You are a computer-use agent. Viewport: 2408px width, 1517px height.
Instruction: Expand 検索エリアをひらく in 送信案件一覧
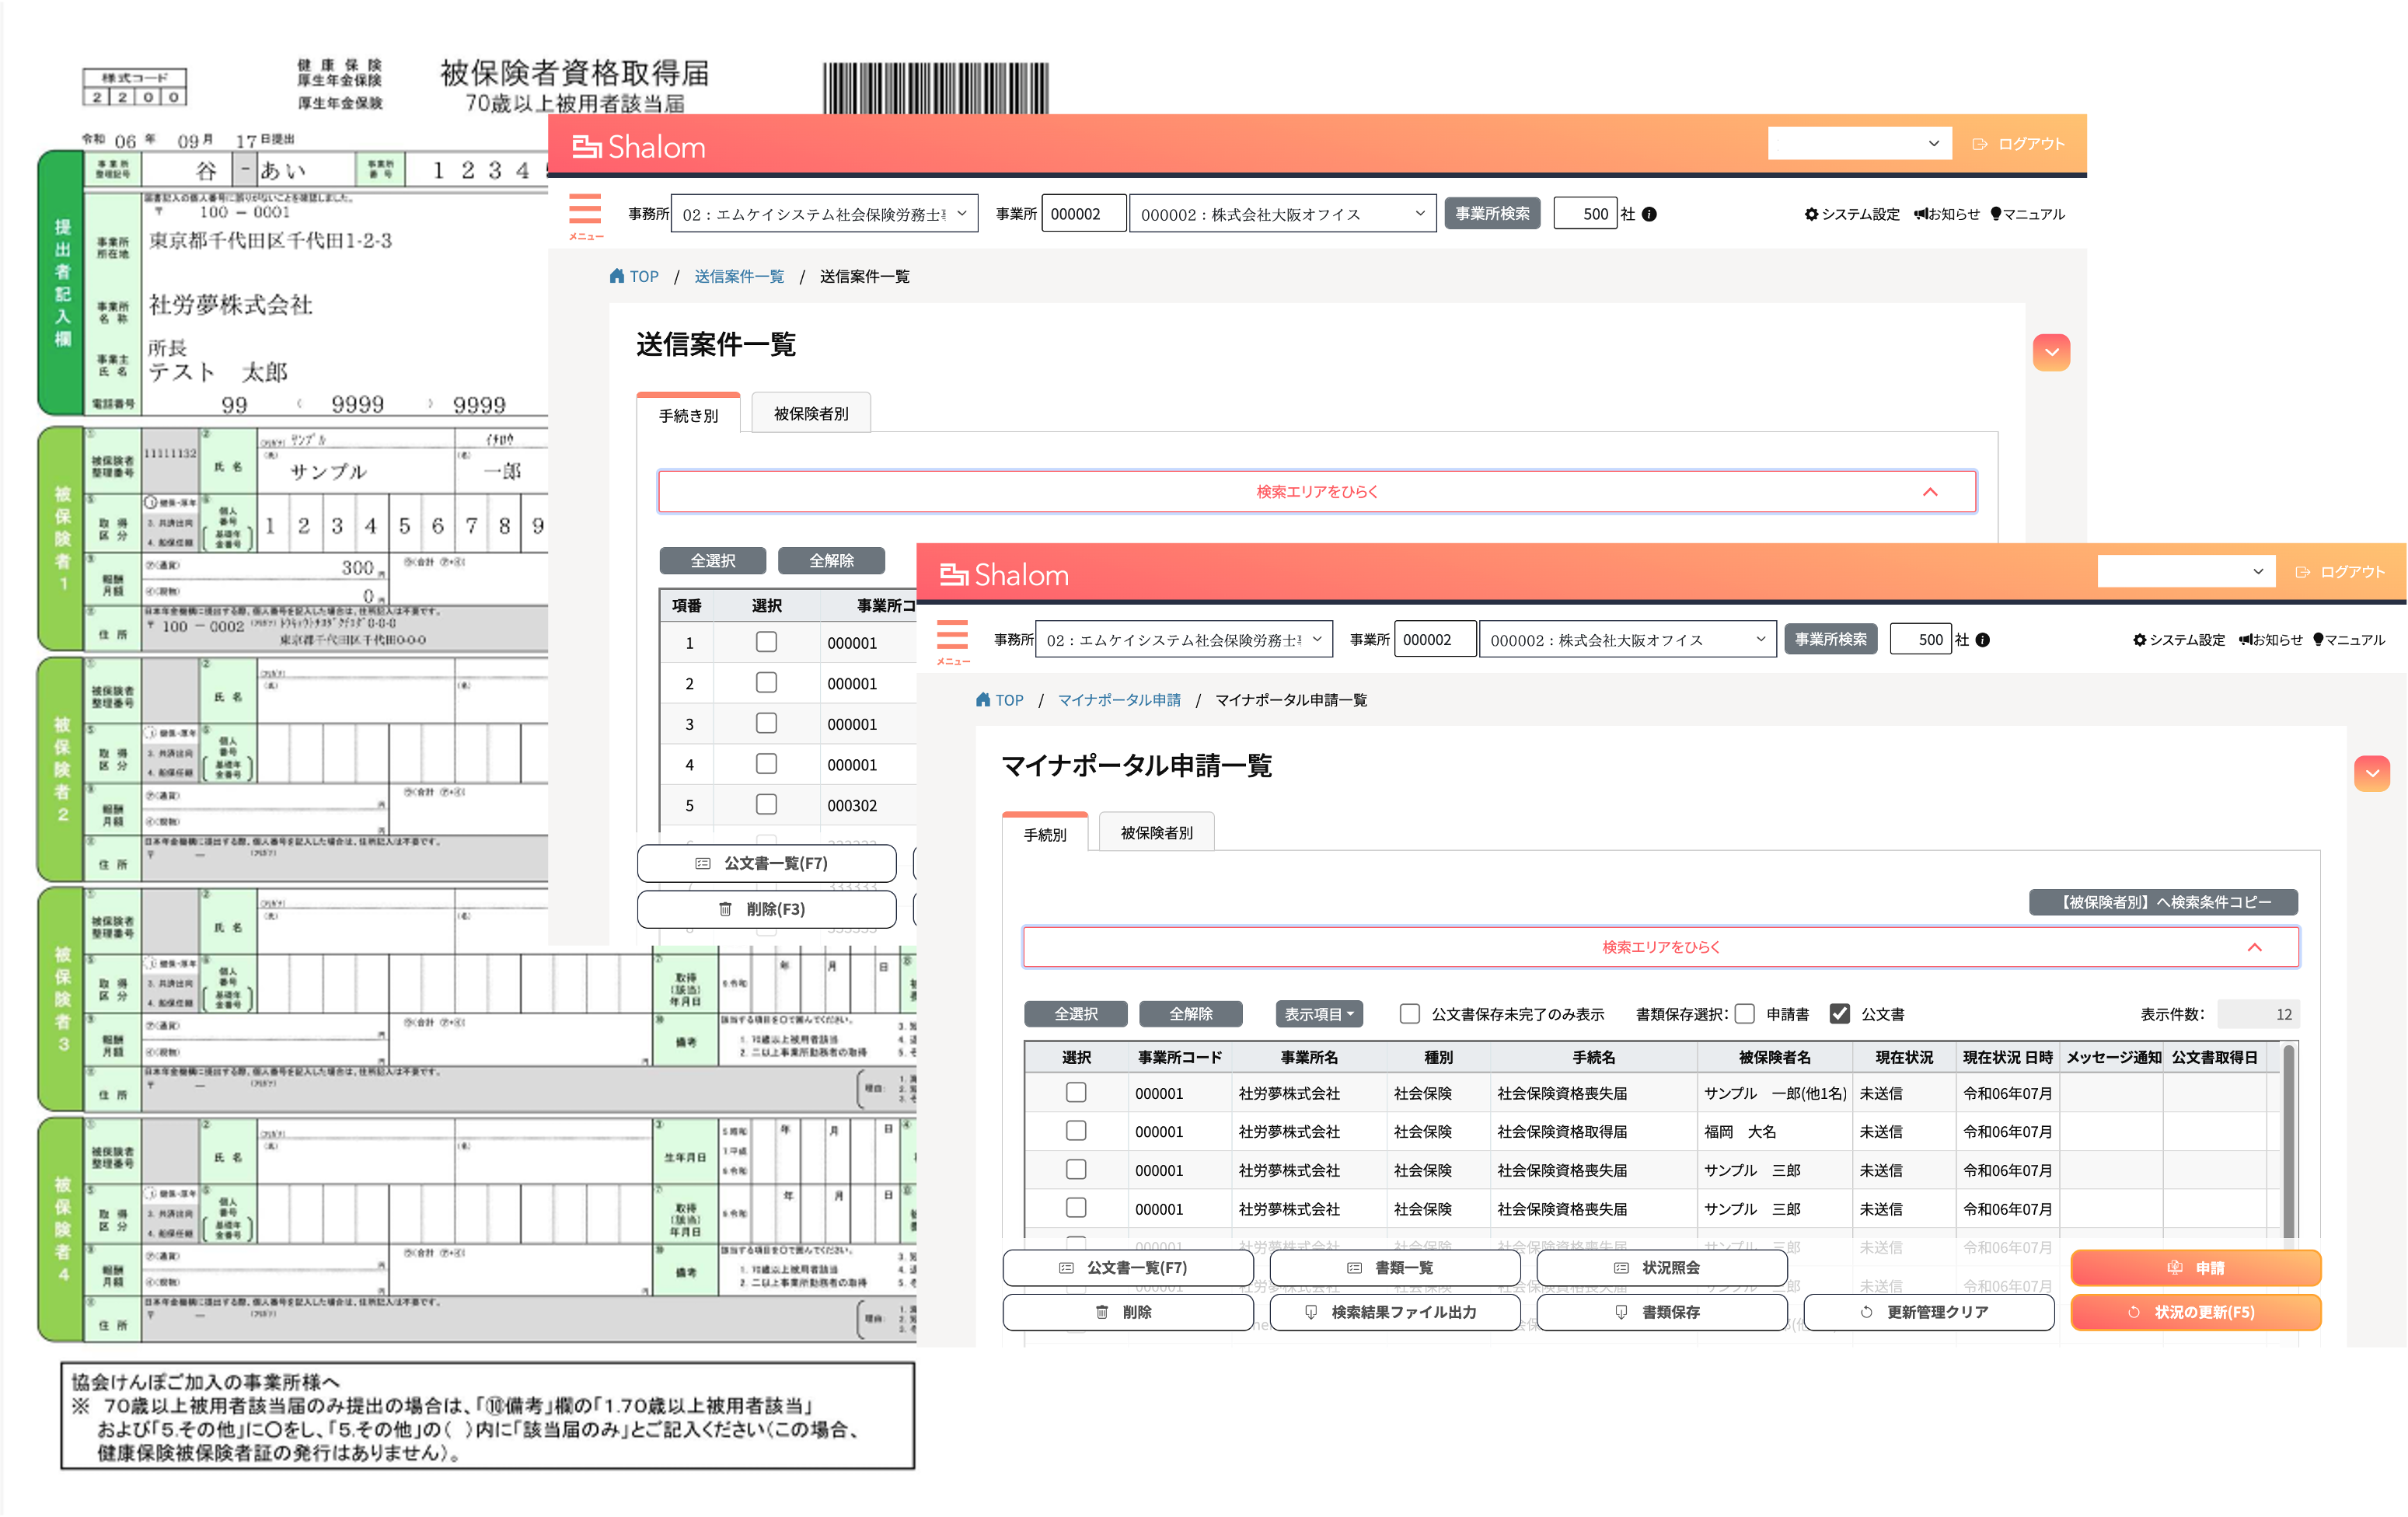[1316, 492]
